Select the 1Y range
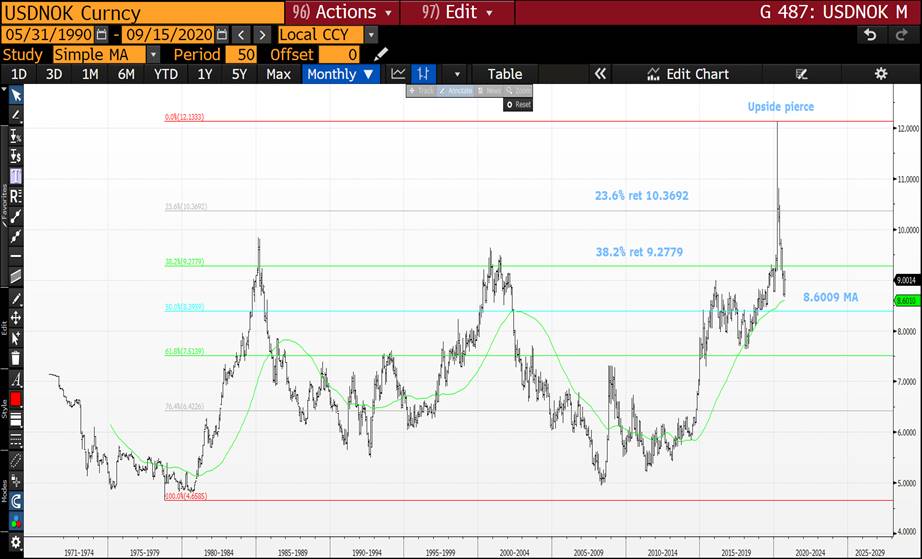The image size is (922, 559). coord(204,74)
